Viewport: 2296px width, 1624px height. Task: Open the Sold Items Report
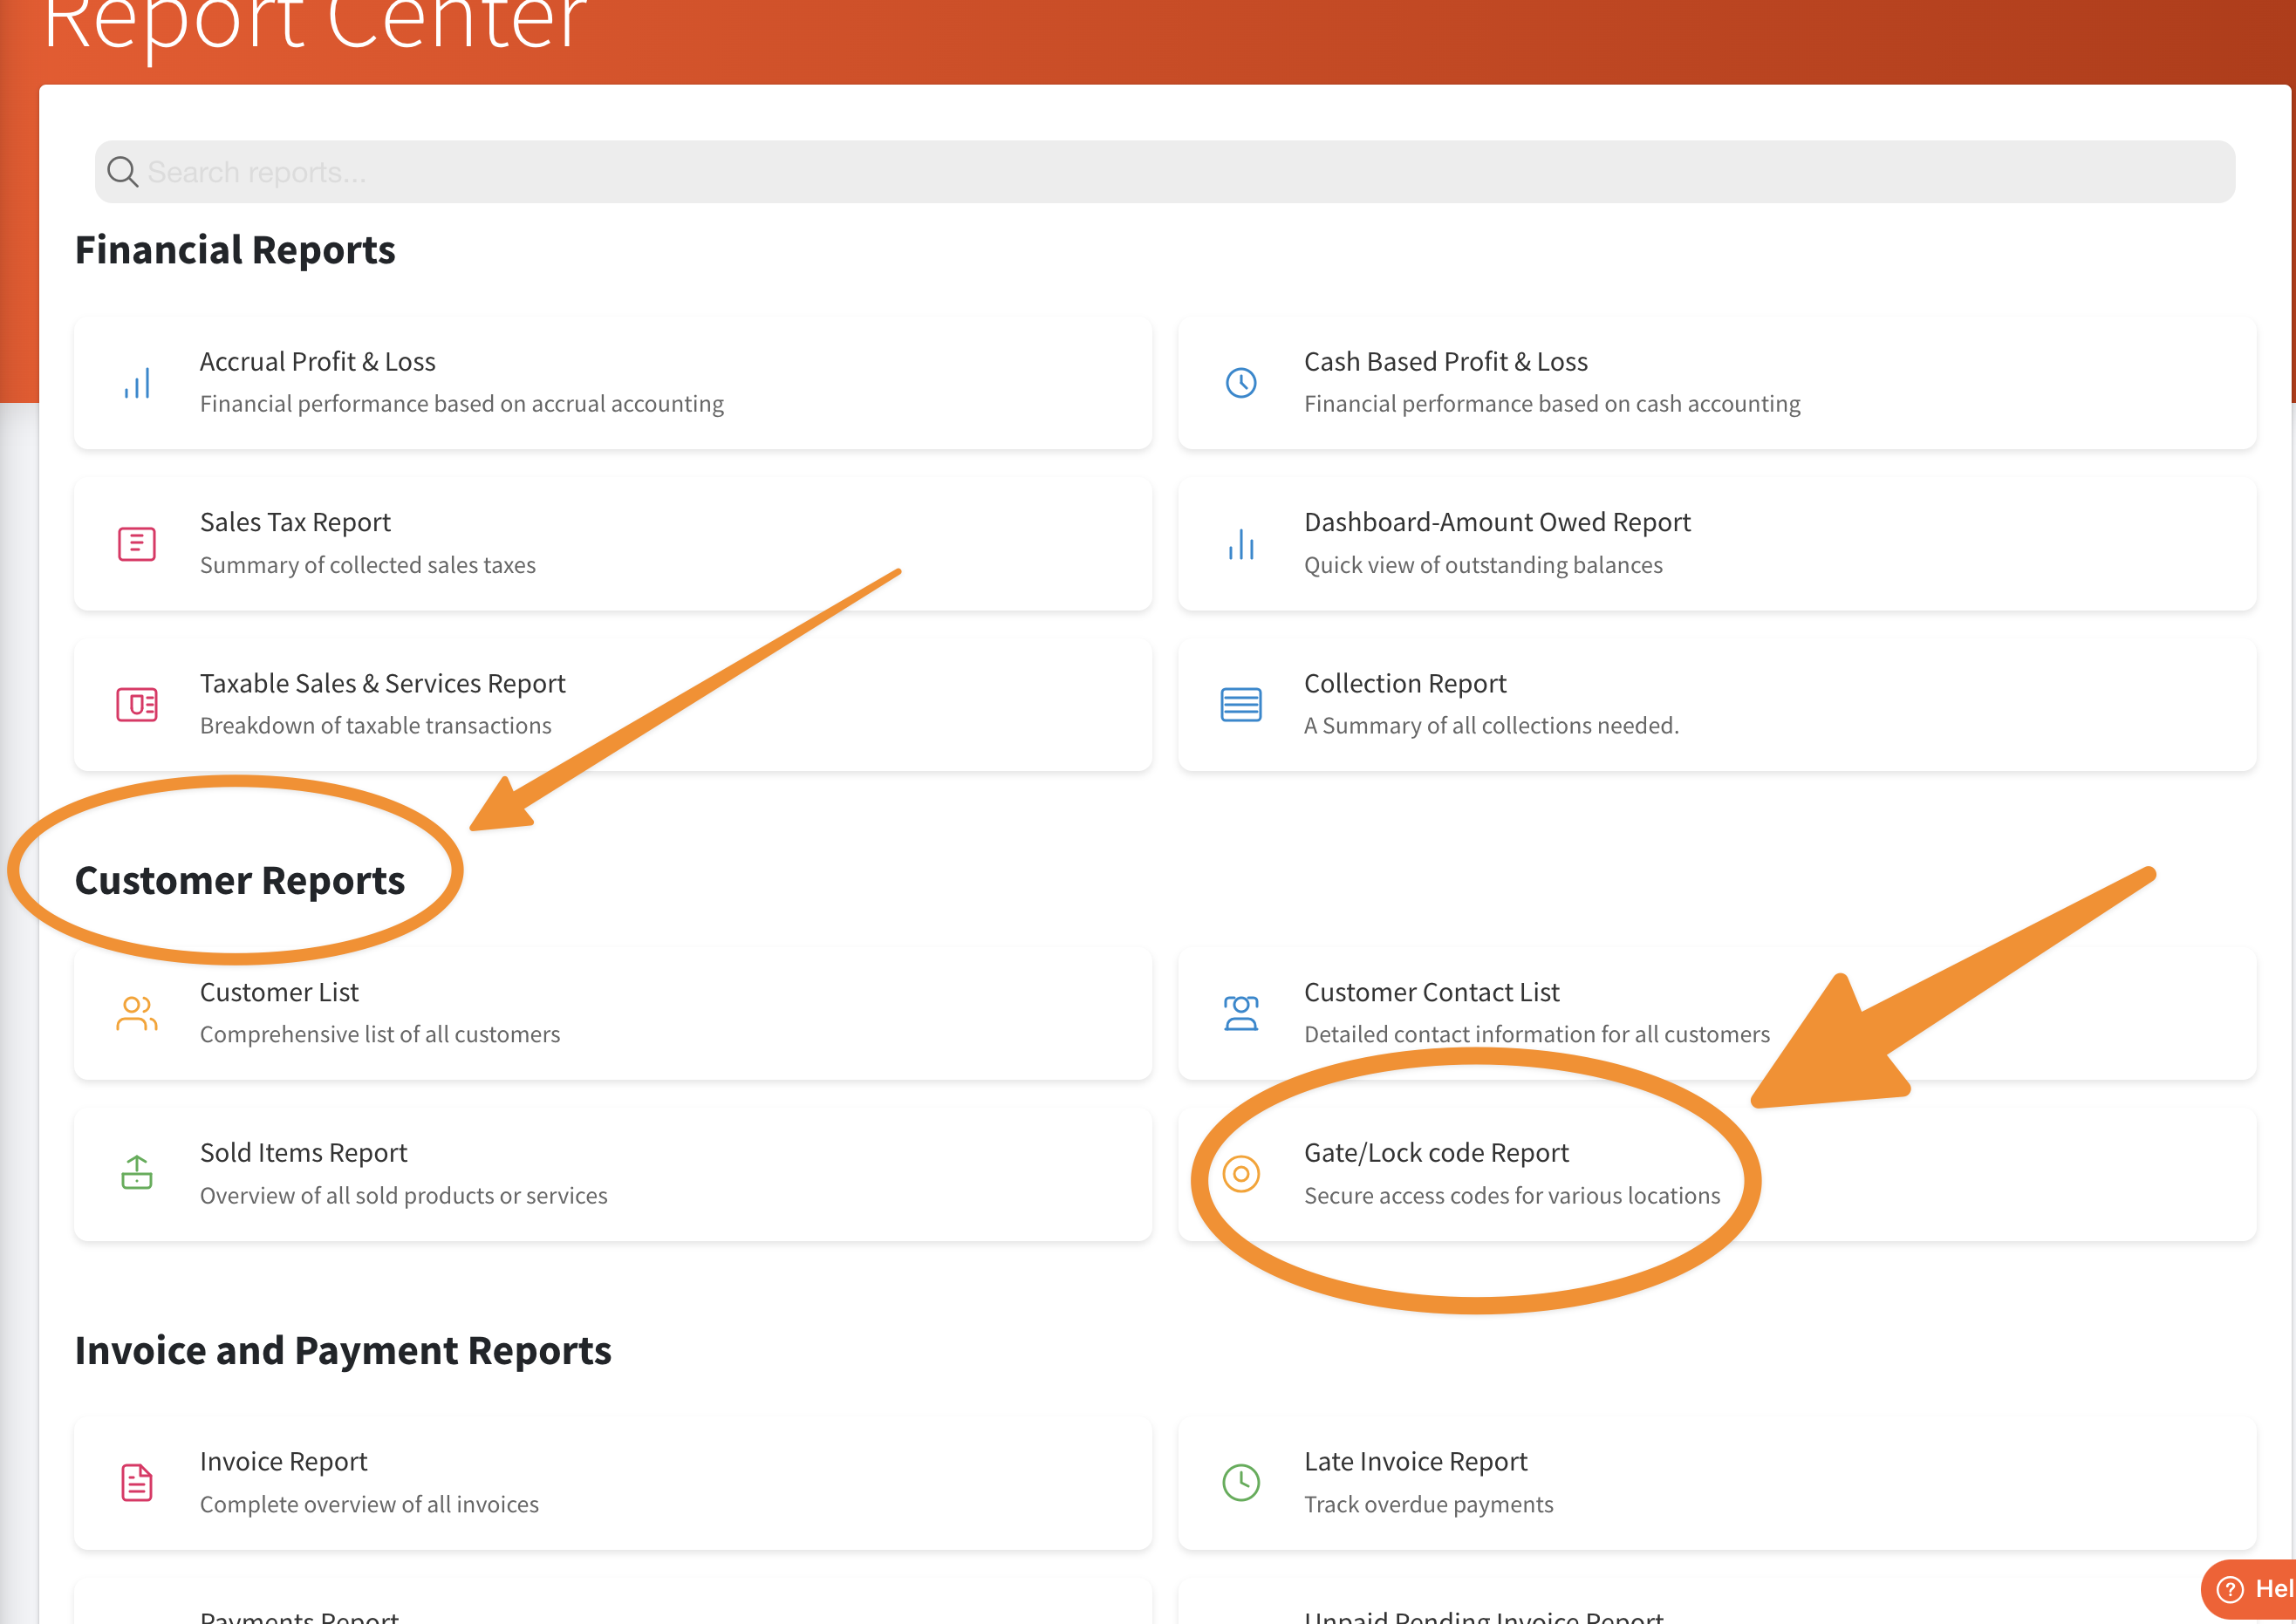pos(303,1154)
